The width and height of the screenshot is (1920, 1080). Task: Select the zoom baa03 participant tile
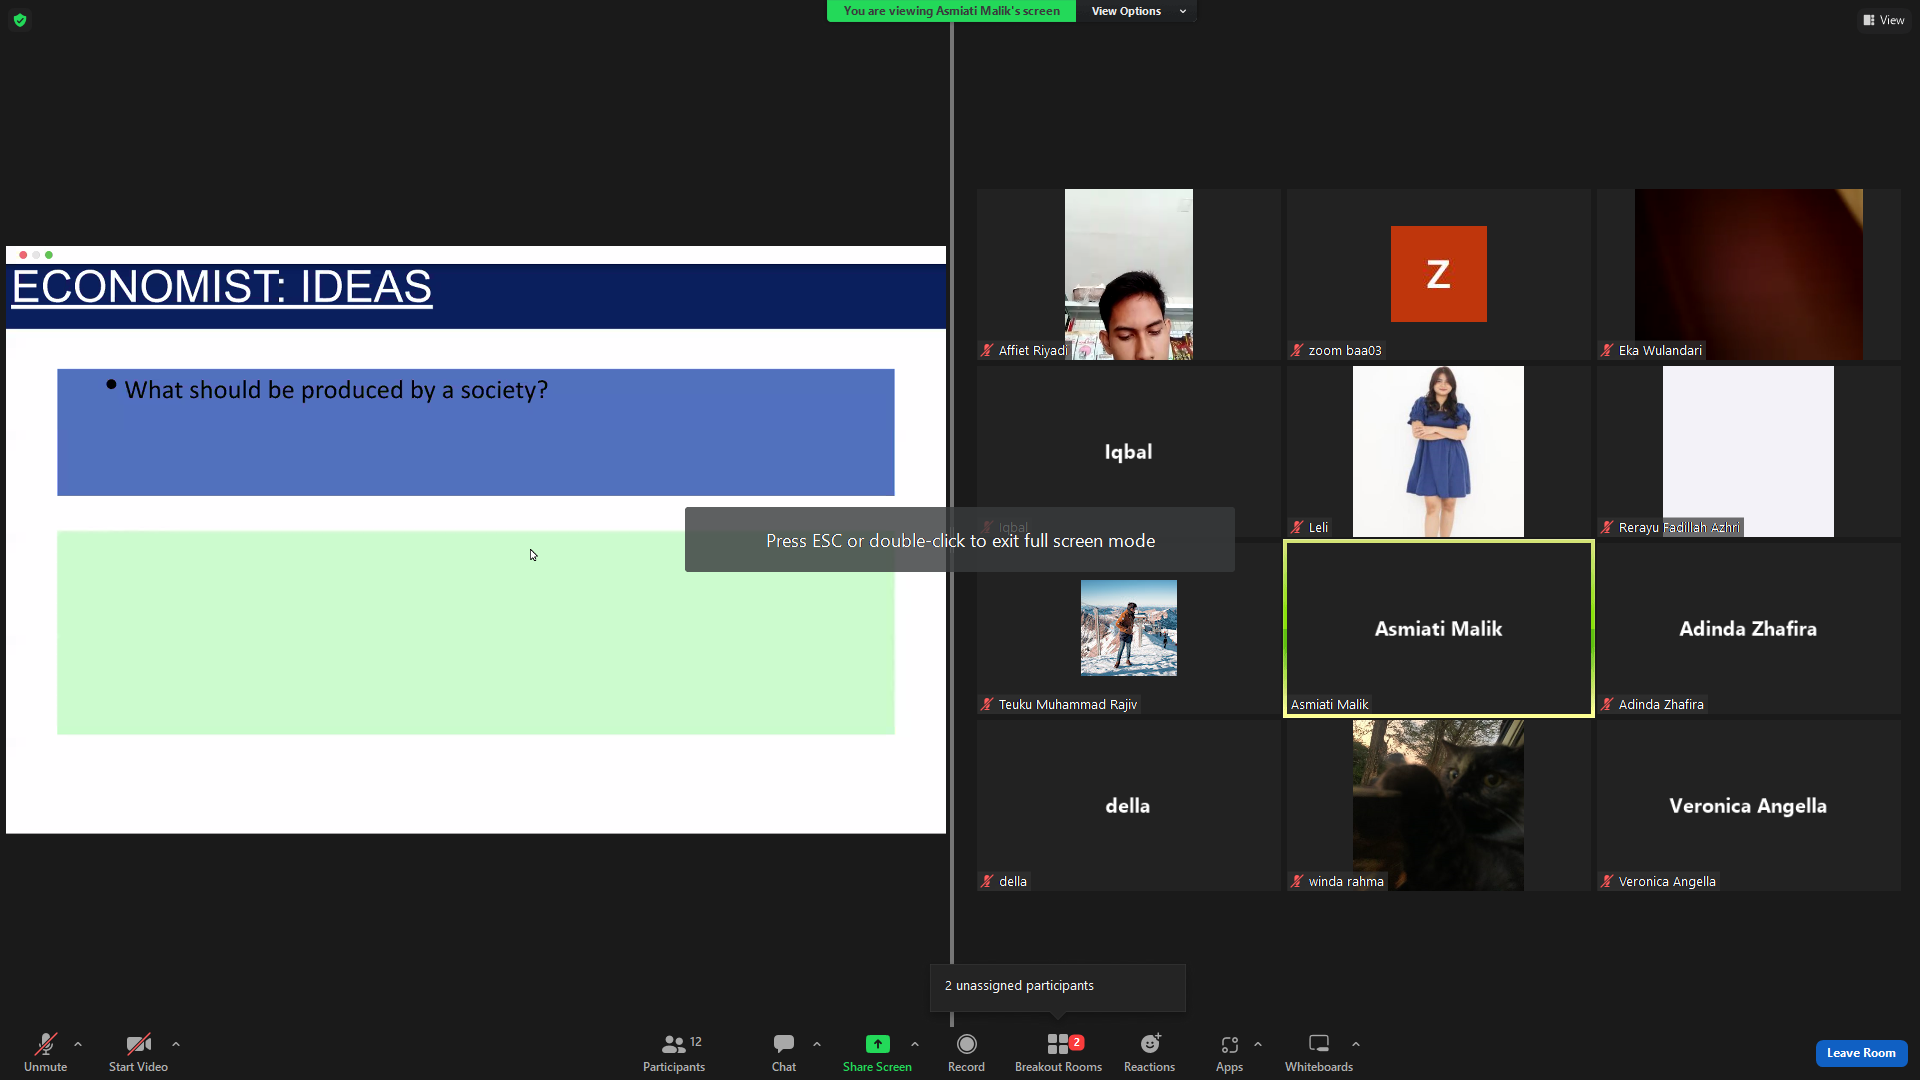tap(1438, 274)
